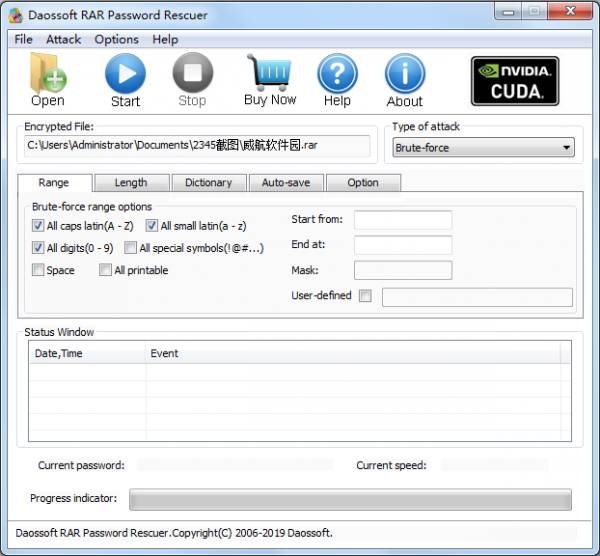
Task: Click the Current speed label
Action: coord(391,465)
